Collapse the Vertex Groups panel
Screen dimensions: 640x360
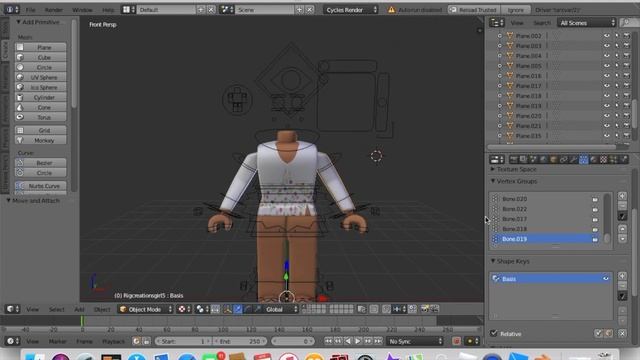point(493,181)
